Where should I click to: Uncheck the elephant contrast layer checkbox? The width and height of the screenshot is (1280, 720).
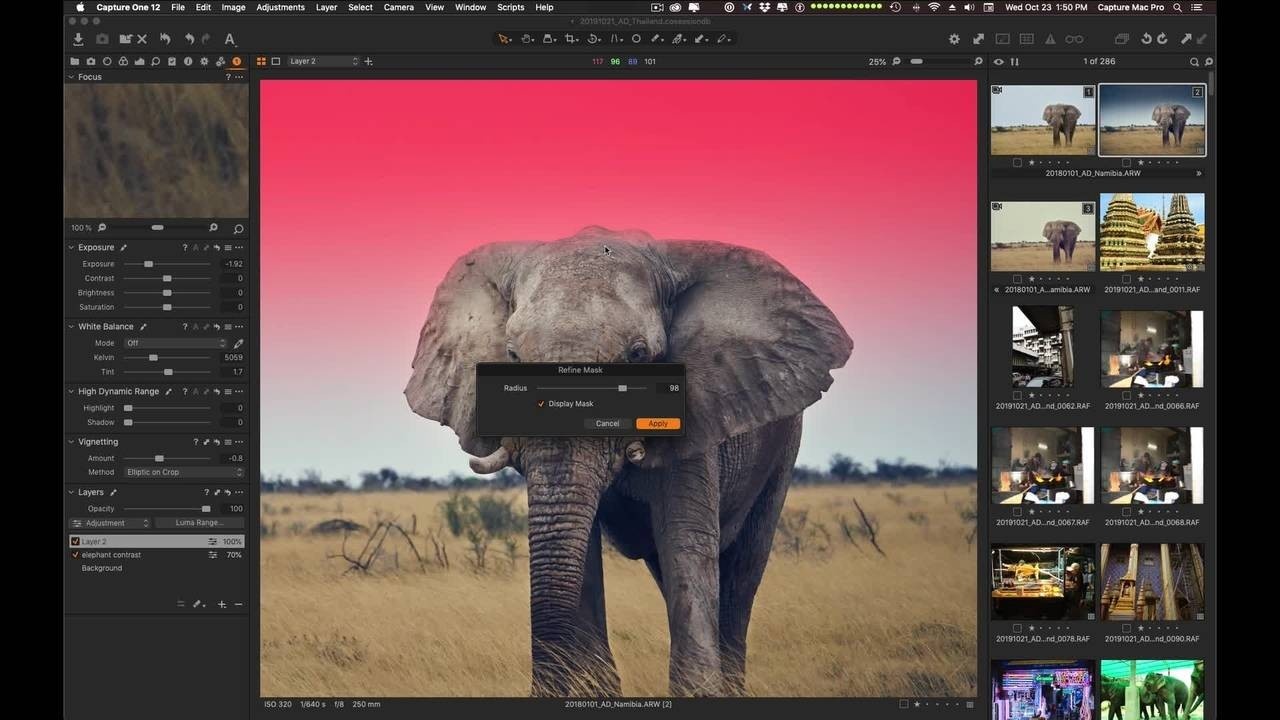(75, 555)
